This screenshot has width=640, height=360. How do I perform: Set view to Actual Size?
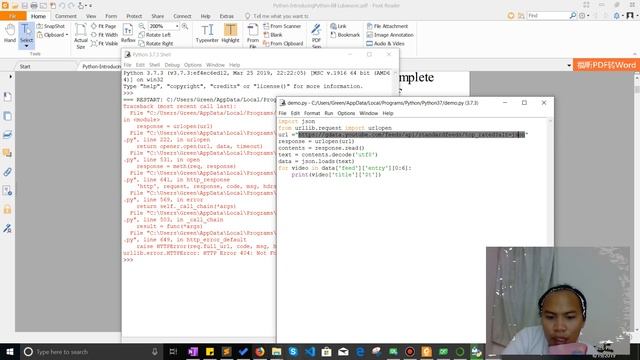tap(81, 36)
